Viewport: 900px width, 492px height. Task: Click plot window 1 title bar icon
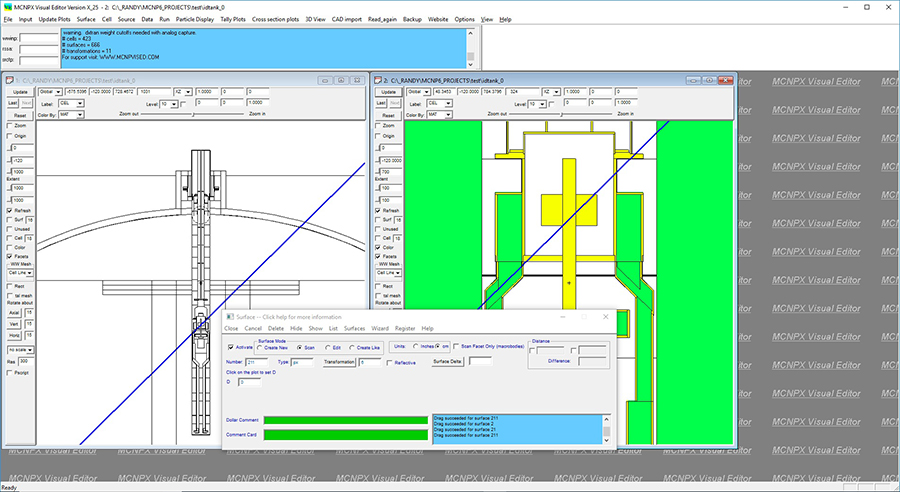(x=9, y=80)
